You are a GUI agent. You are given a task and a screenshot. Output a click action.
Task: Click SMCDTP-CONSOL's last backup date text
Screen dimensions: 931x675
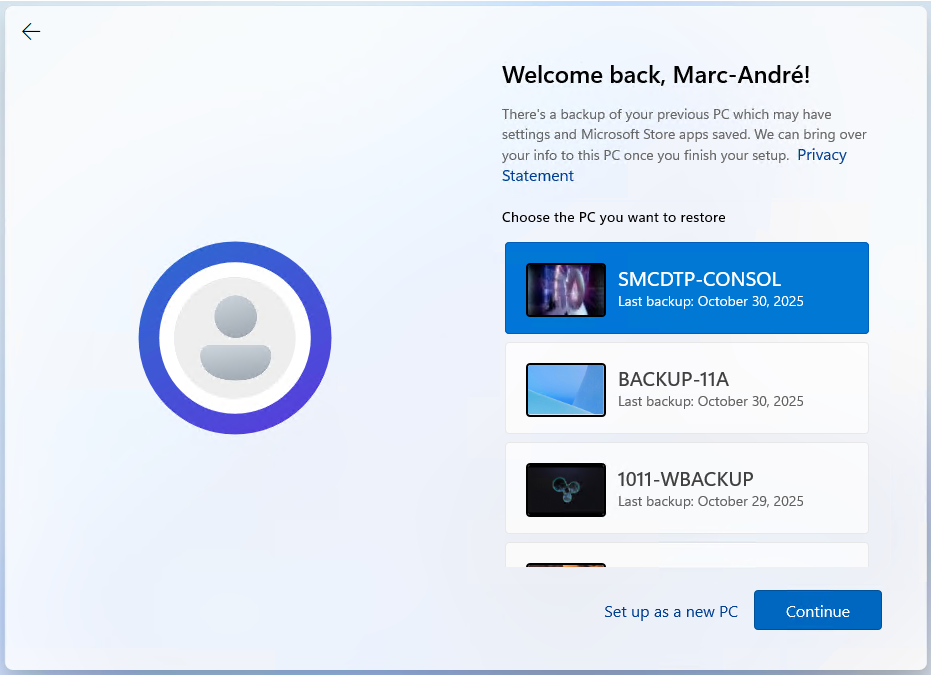click(x=710, y=301)
